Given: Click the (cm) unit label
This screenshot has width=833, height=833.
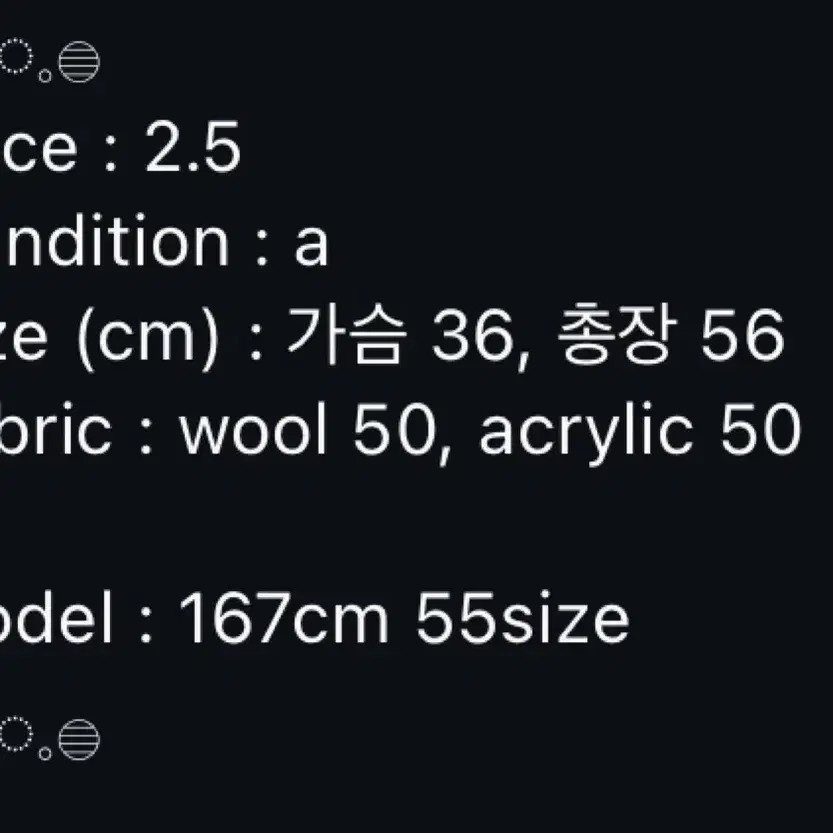Looking at the screenshot, I should point(148,336).
